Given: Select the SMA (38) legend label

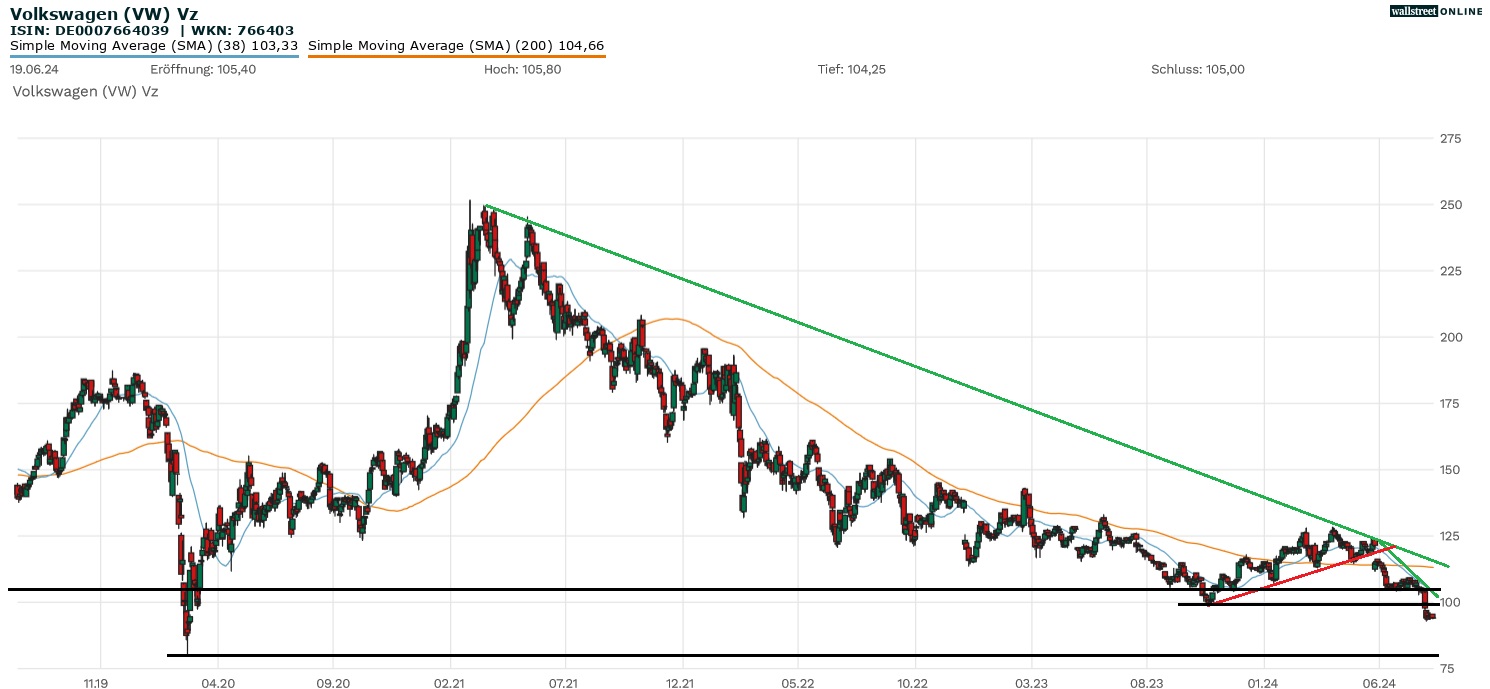Looking at the screenshot, I should [154, 46].
